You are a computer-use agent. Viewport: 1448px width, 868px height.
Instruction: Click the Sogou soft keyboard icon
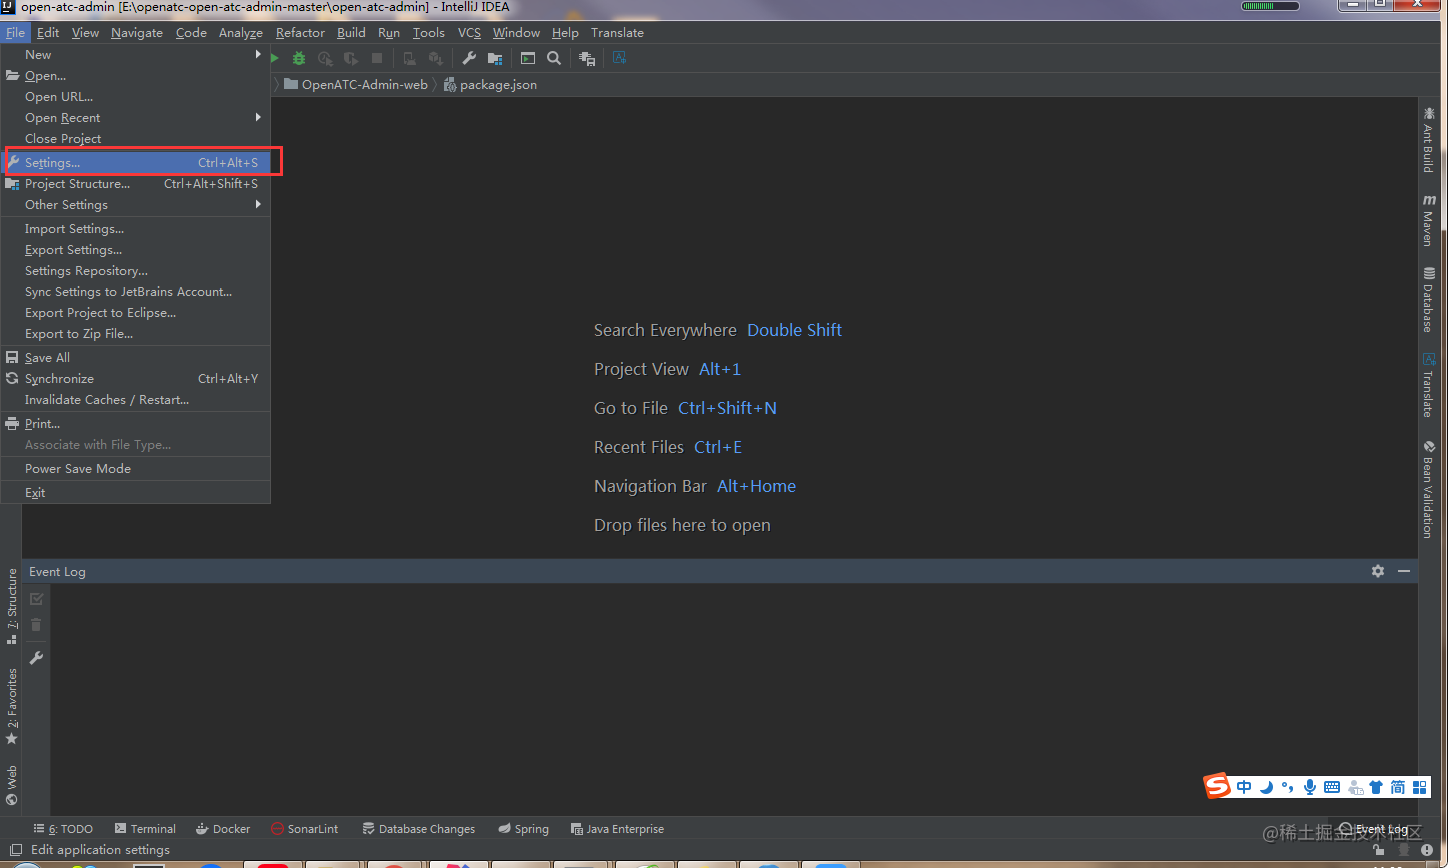coord(1331,787)
